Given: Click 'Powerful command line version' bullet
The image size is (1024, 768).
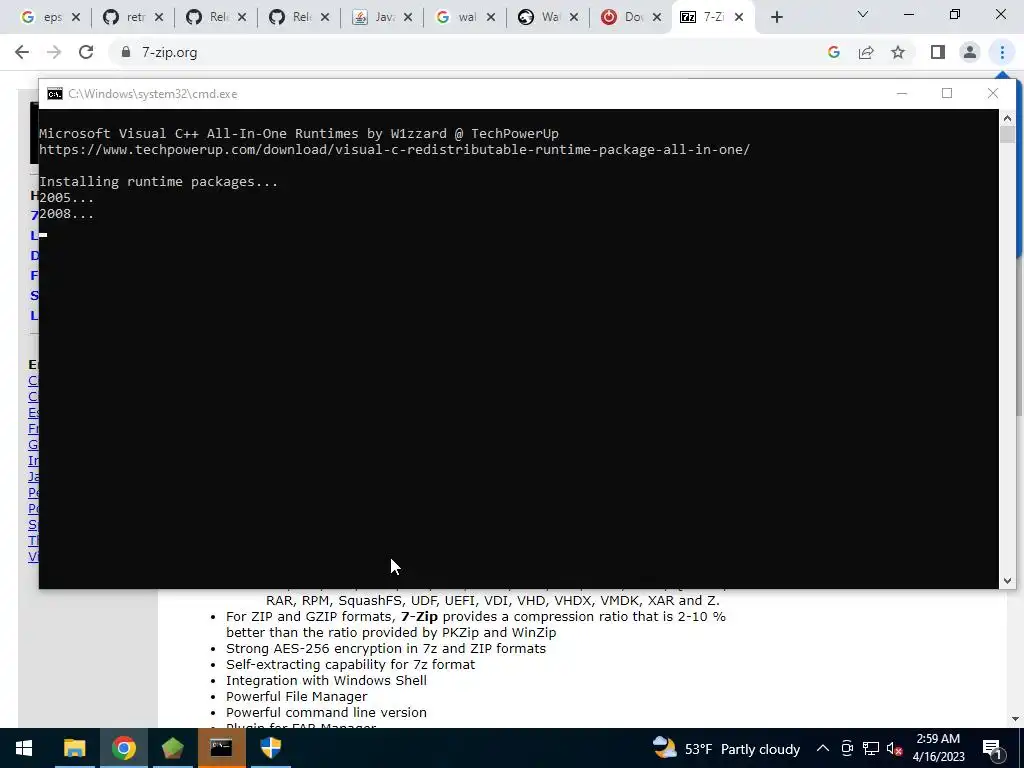Looking at the screenshot, I should click(327, 712).
